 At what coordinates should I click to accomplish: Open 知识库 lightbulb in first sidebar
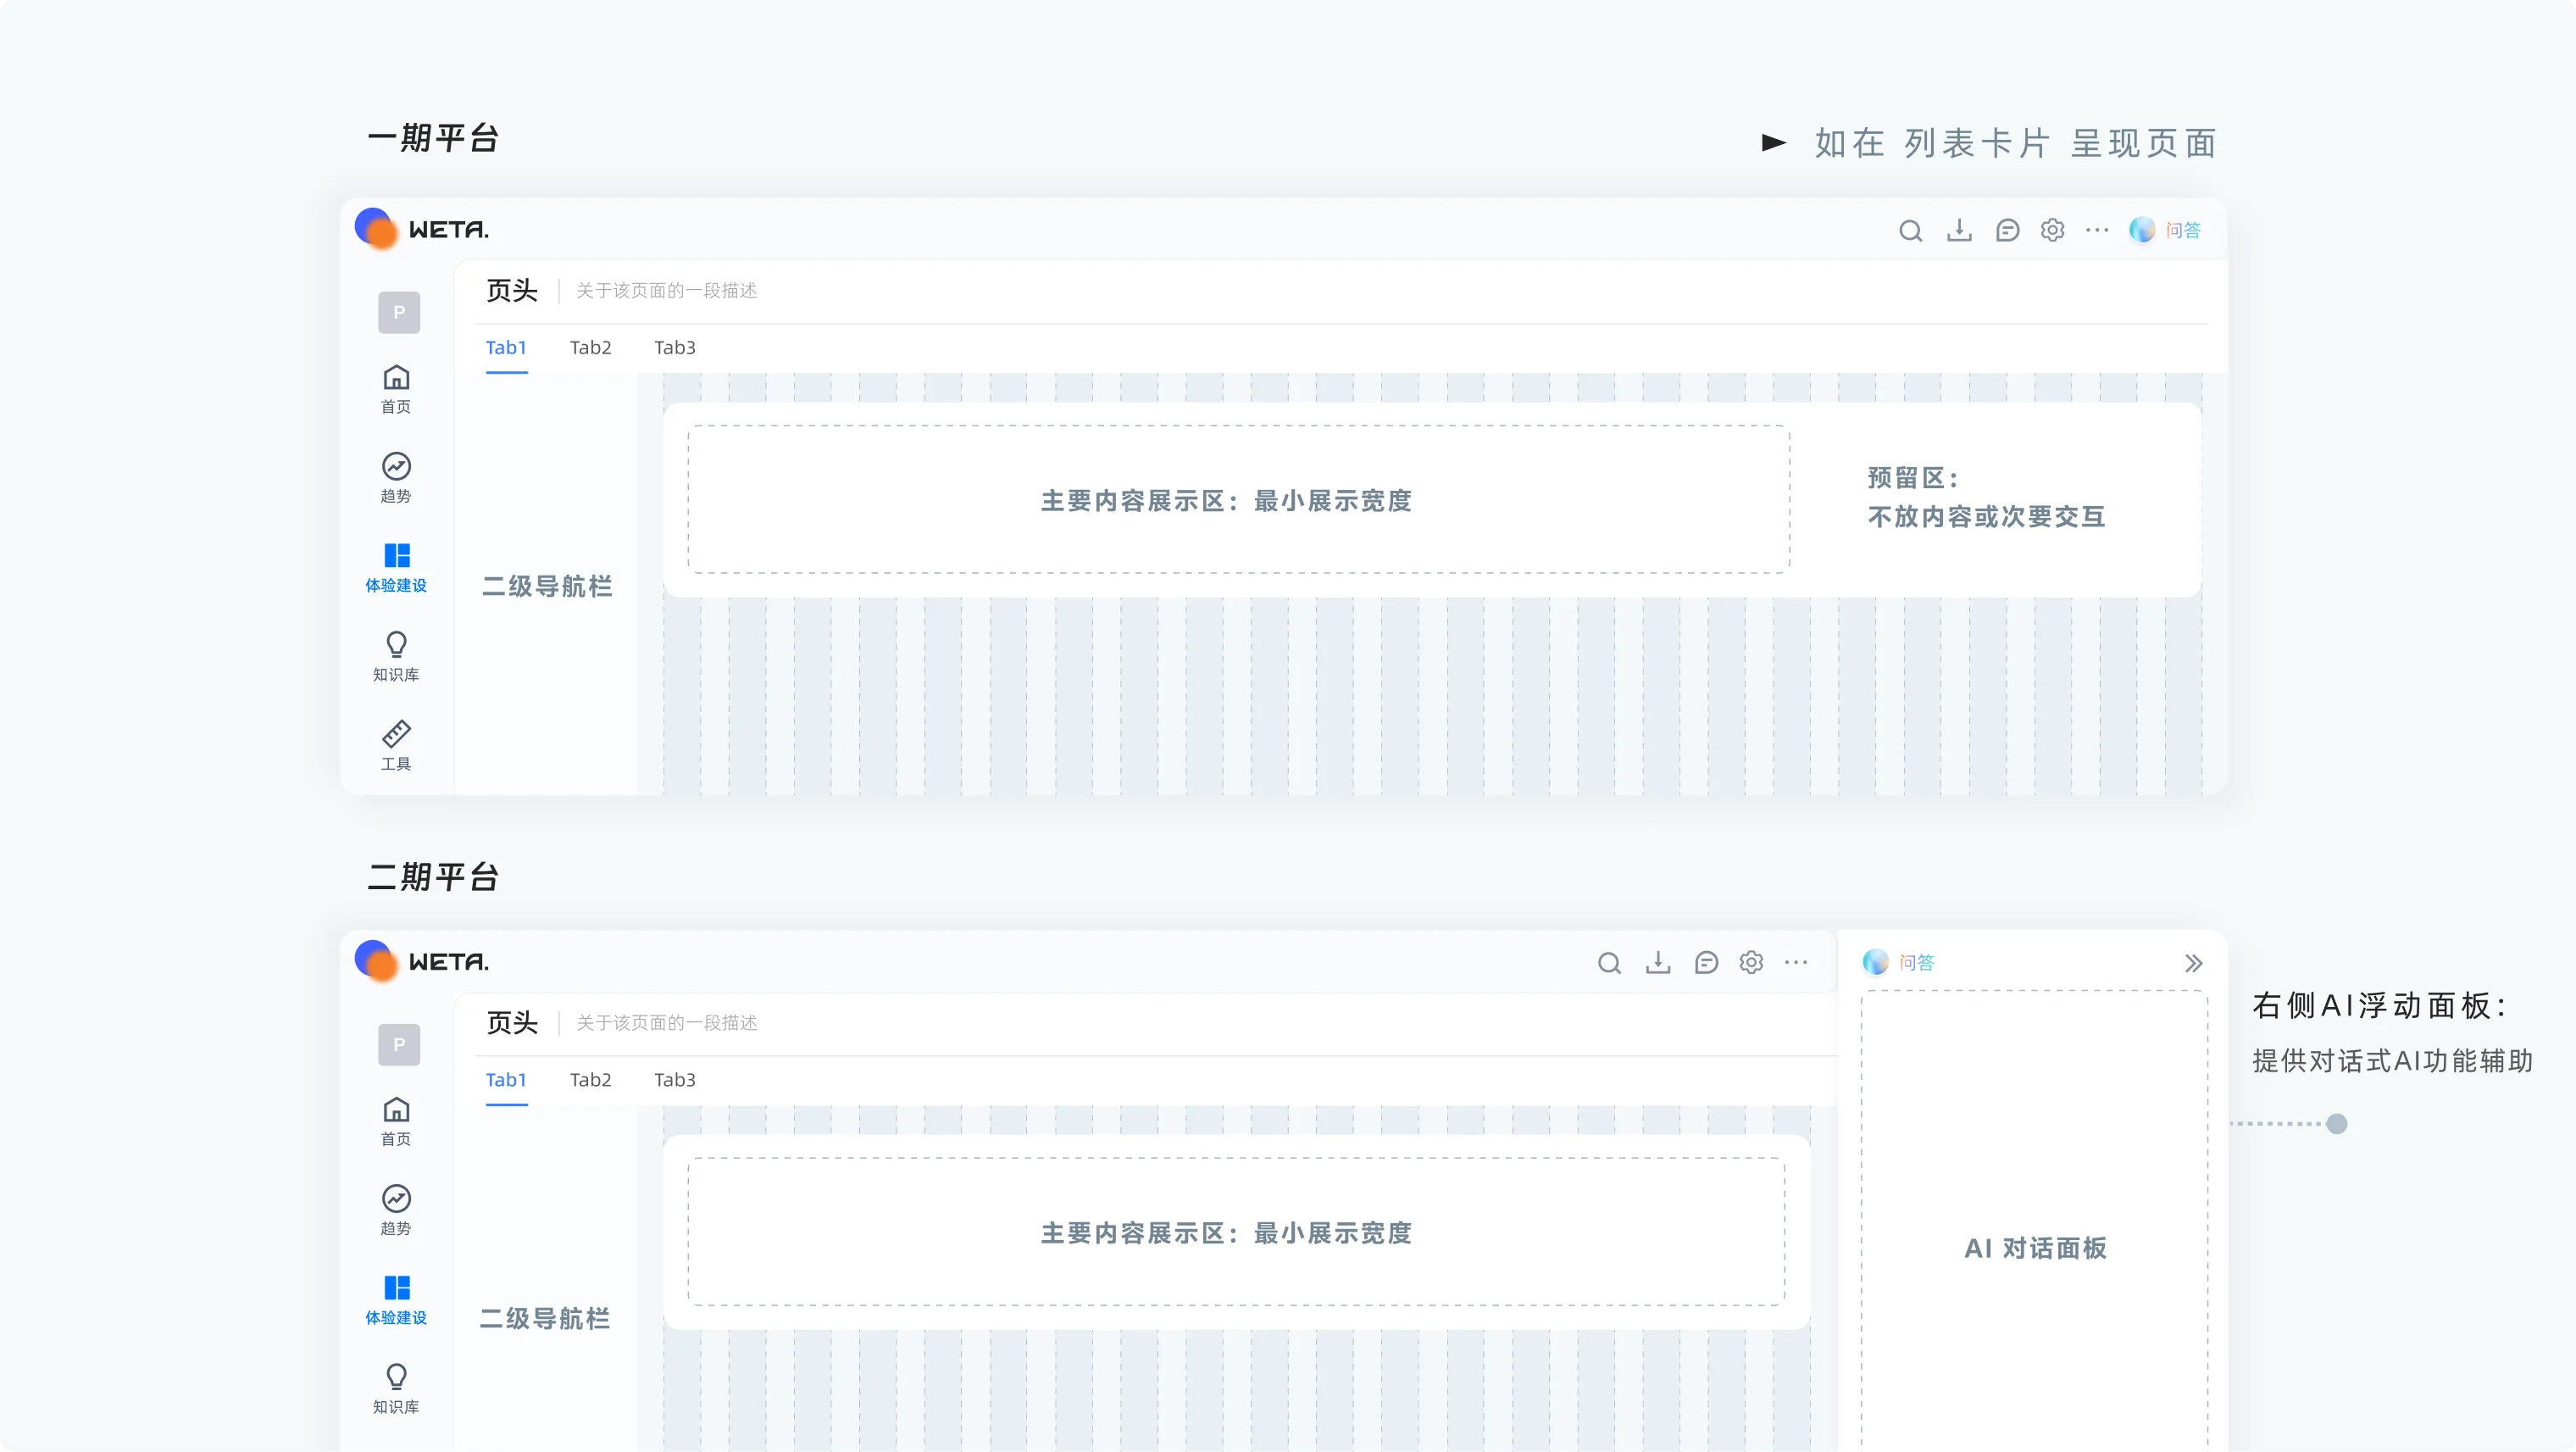click(396, 657)
